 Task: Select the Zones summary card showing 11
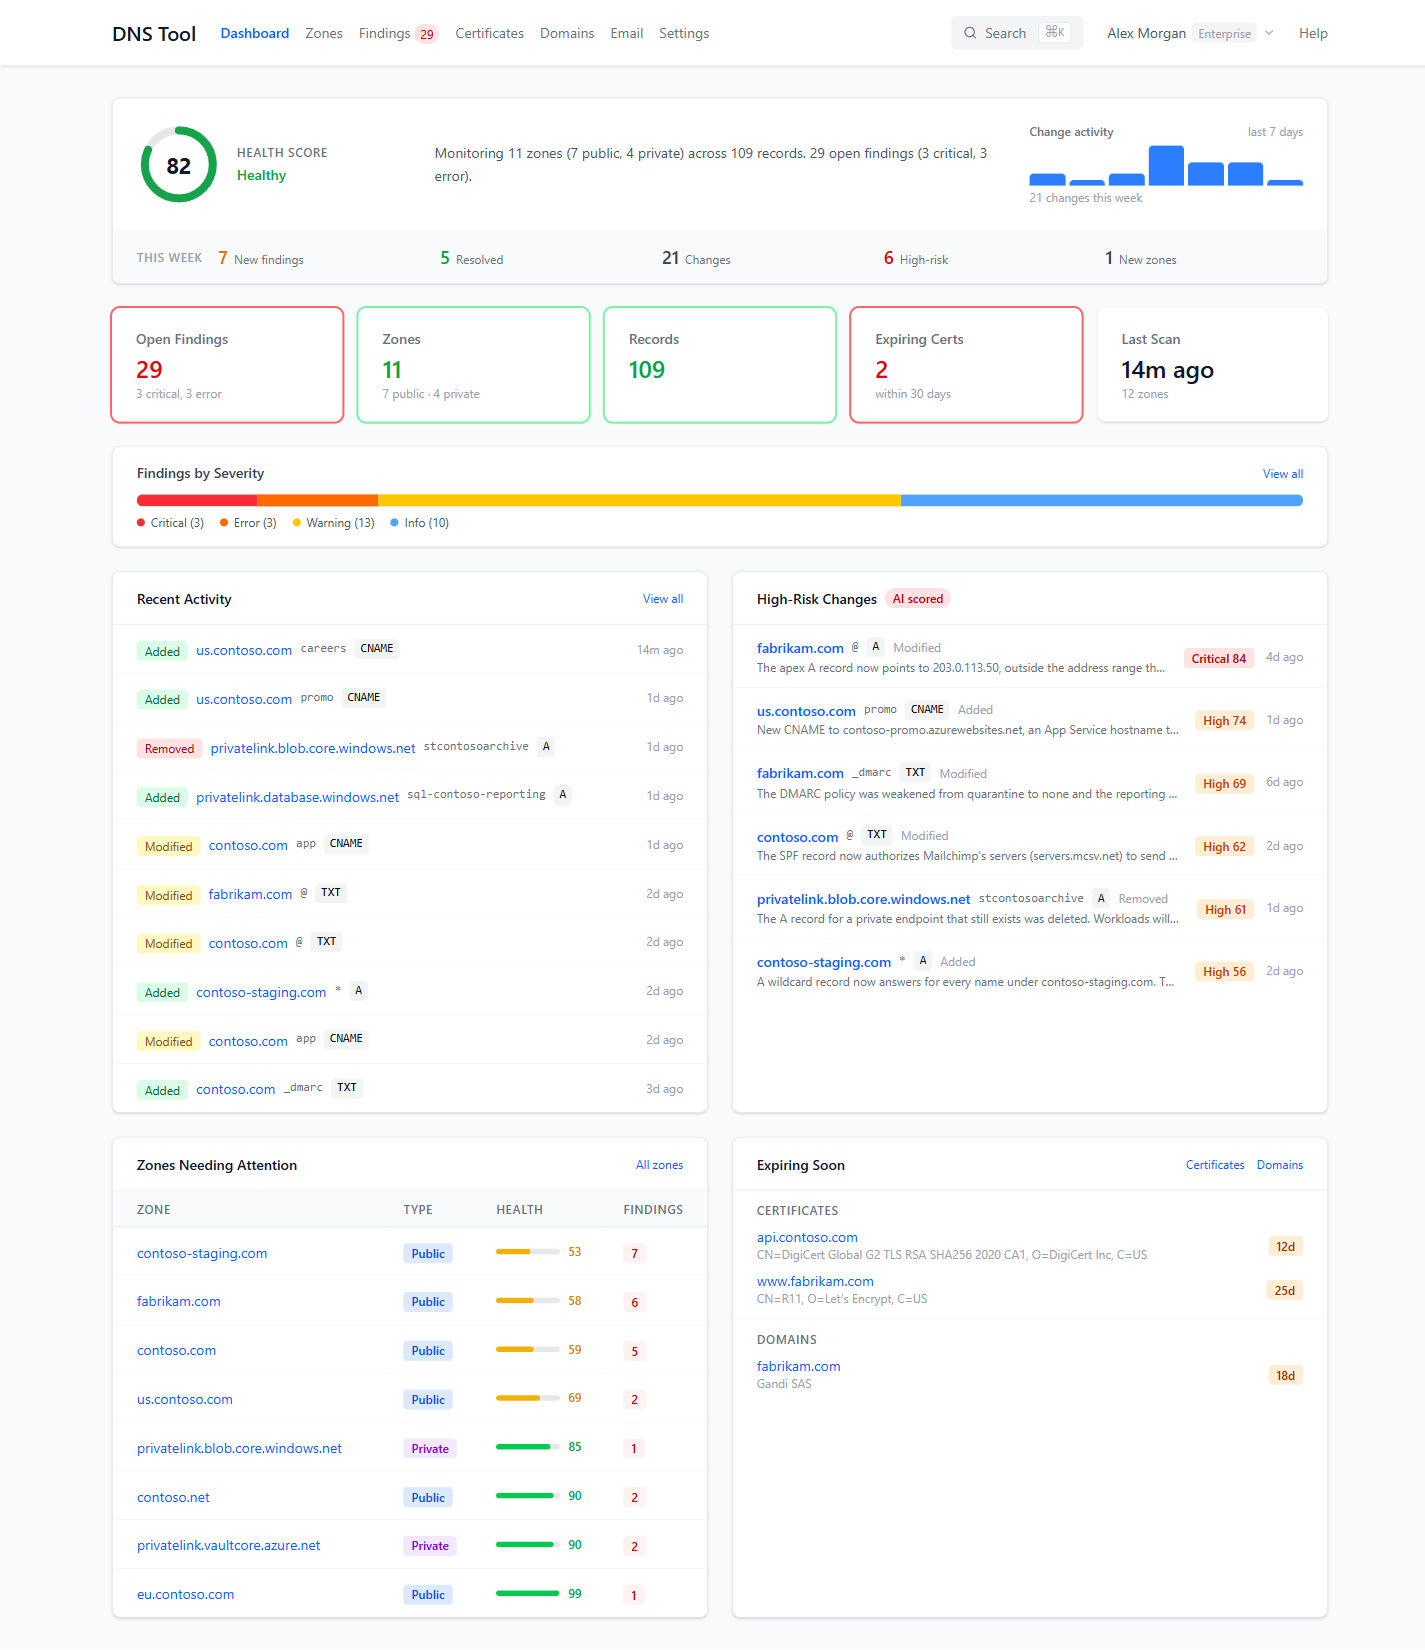(473, 365)
